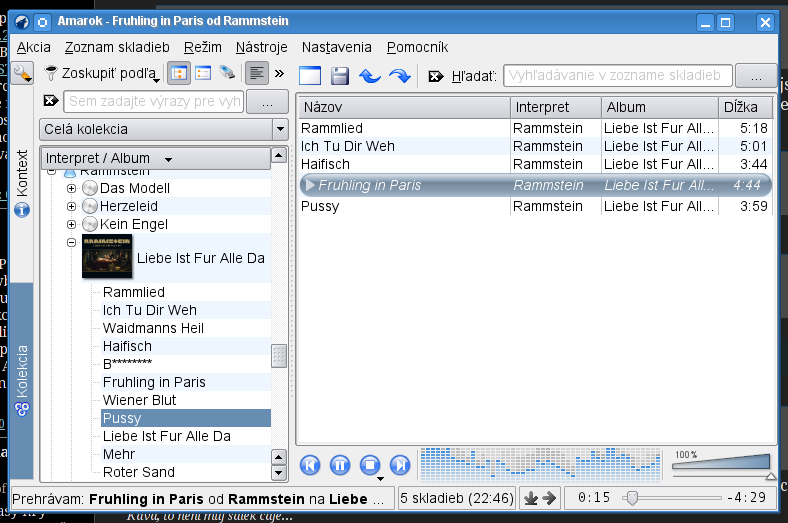Click the stop button
Screen dimensions: 788x523
coord(370,465)
